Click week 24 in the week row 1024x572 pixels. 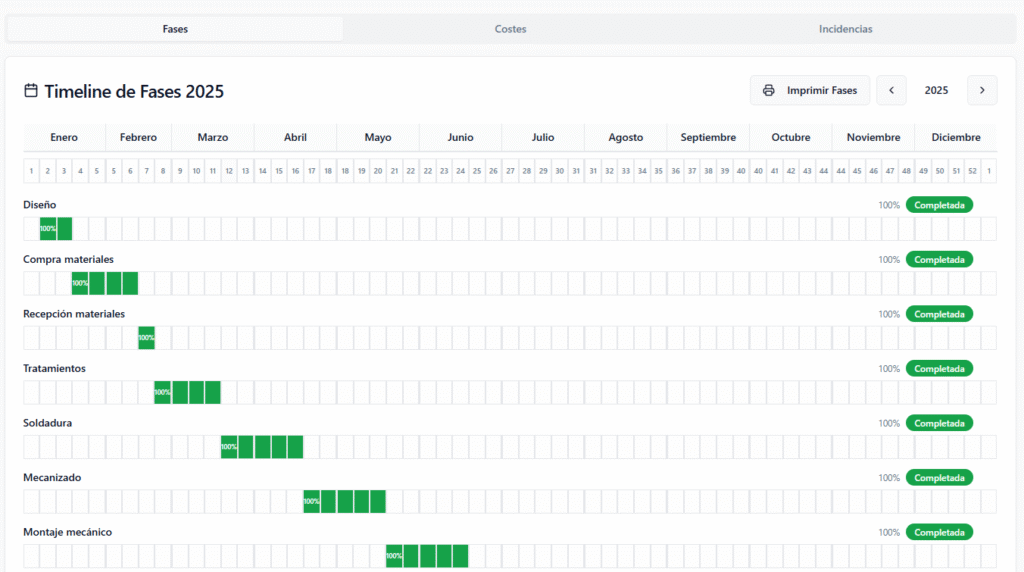click(x=460, y=171)
